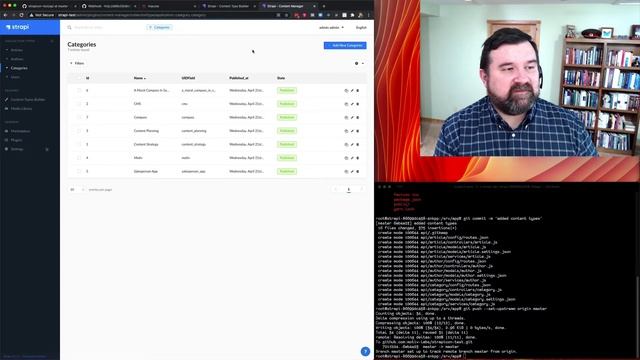Edit the Media category row
The width and height of the screenshot is (640, 360).
pyautogui.click(x=352, y=158)
